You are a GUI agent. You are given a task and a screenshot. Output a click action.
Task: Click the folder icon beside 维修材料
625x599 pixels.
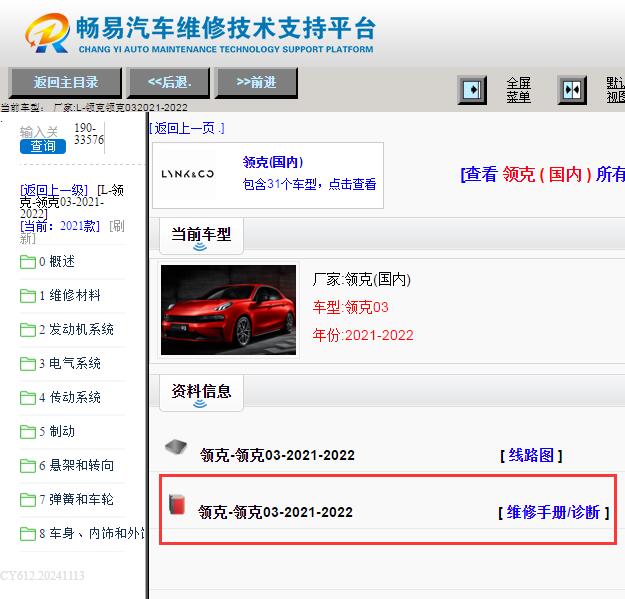tap(28, 296)
